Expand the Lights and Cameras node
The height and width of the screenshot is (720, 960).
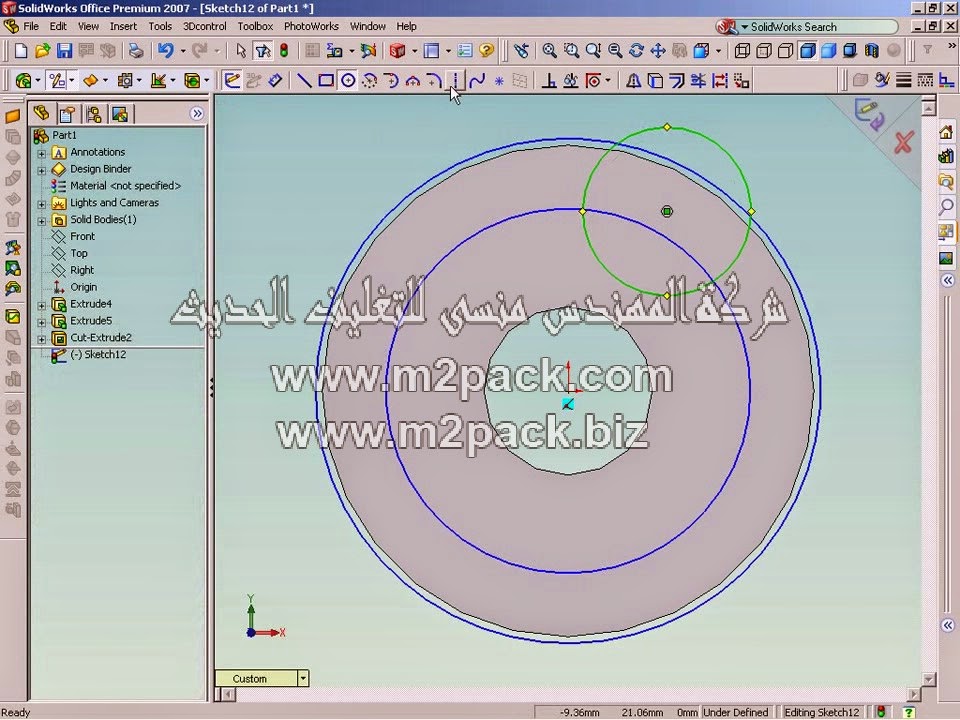[x=41, y=204]
